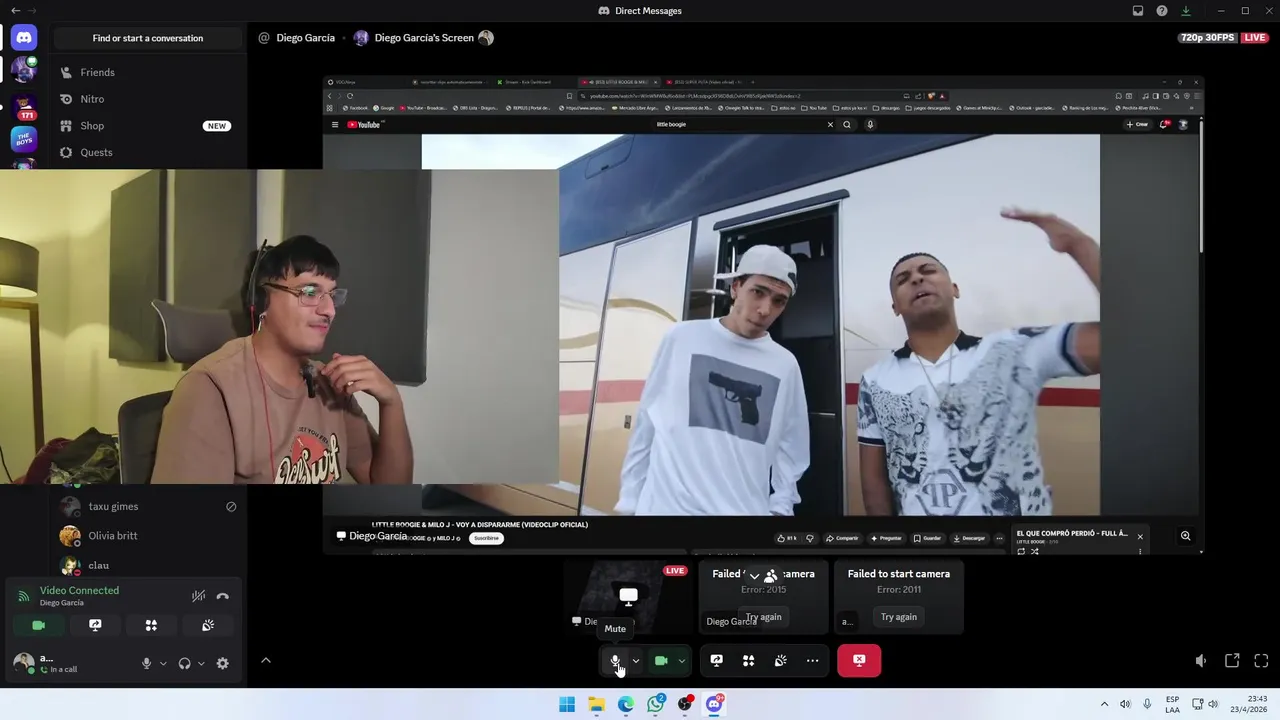Collapse participants strip chevron
Image resolution: width=1280 pixels, height=720 pixels.
pyautogui.click(x=755, y=577)
